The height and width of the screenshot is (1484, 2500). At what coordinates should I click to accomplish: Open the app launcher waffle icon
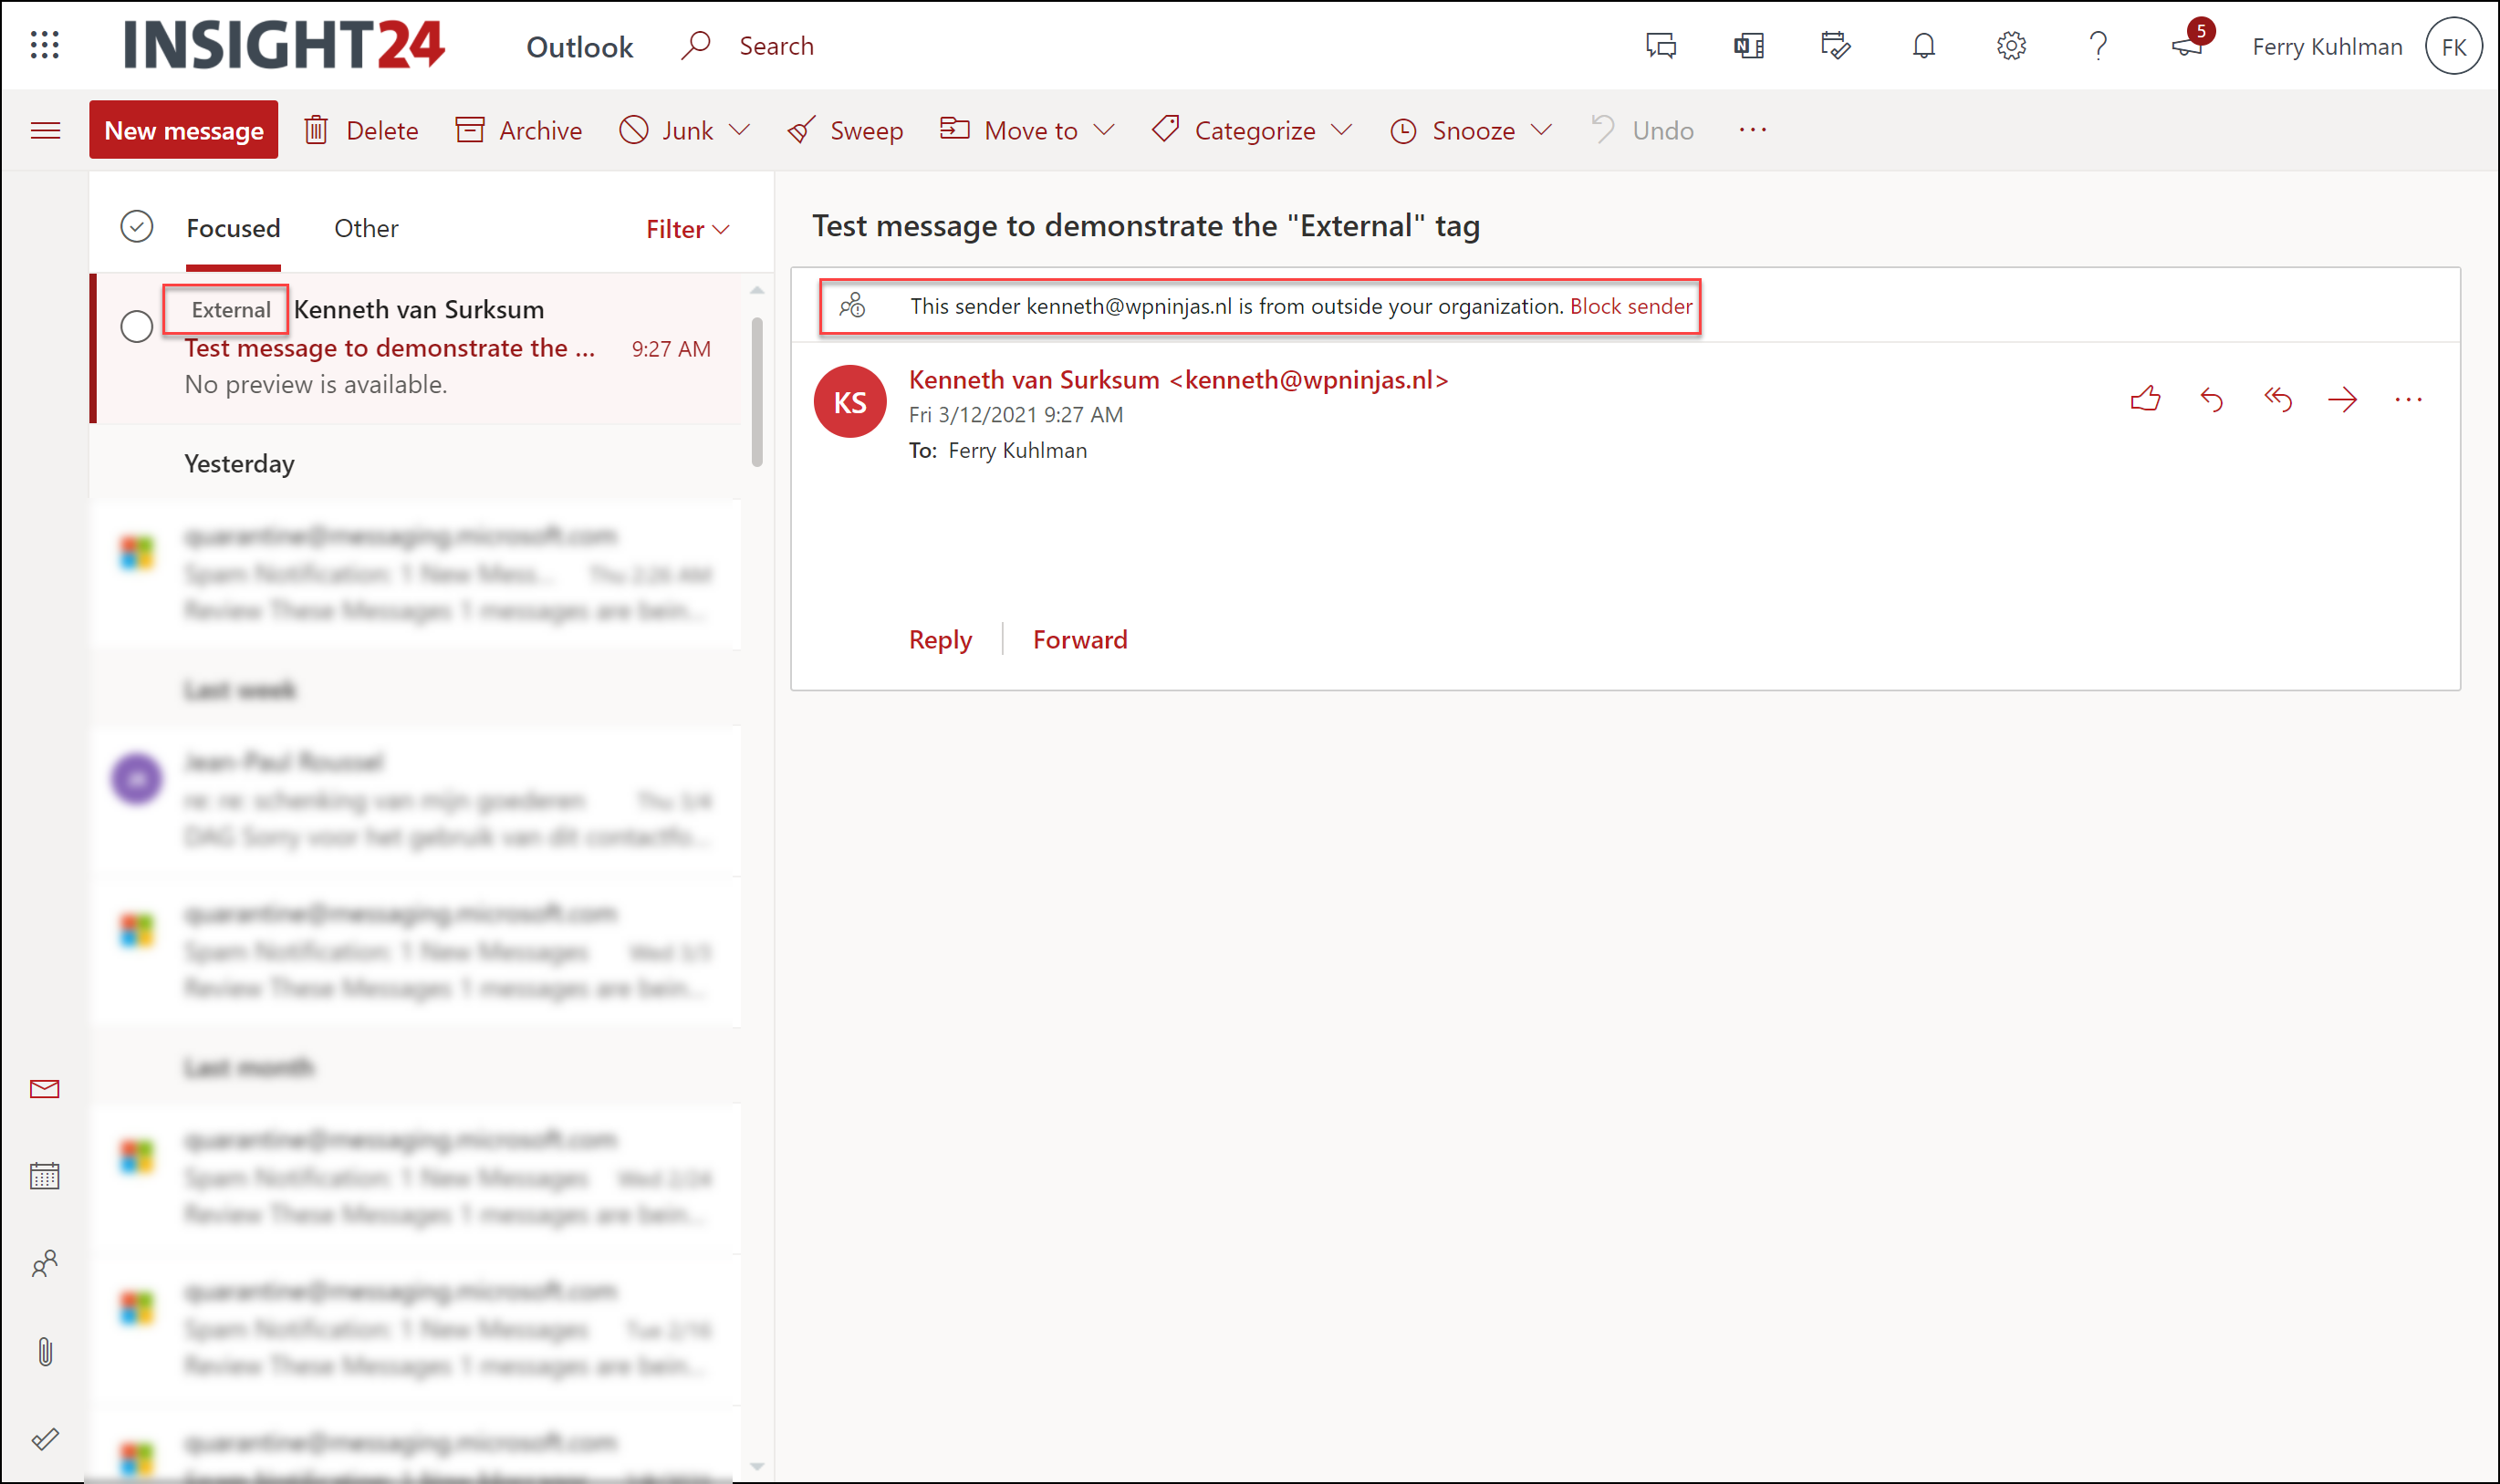pyautogui.click(x=45, y=45)
